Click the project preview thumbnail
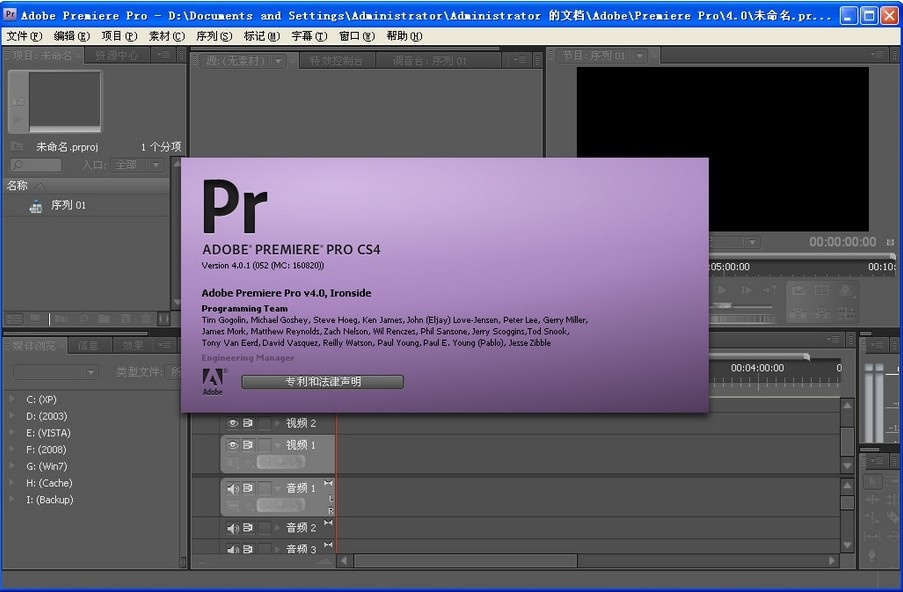The width and height of the screenshot is (903, 592). click(64, 101)
